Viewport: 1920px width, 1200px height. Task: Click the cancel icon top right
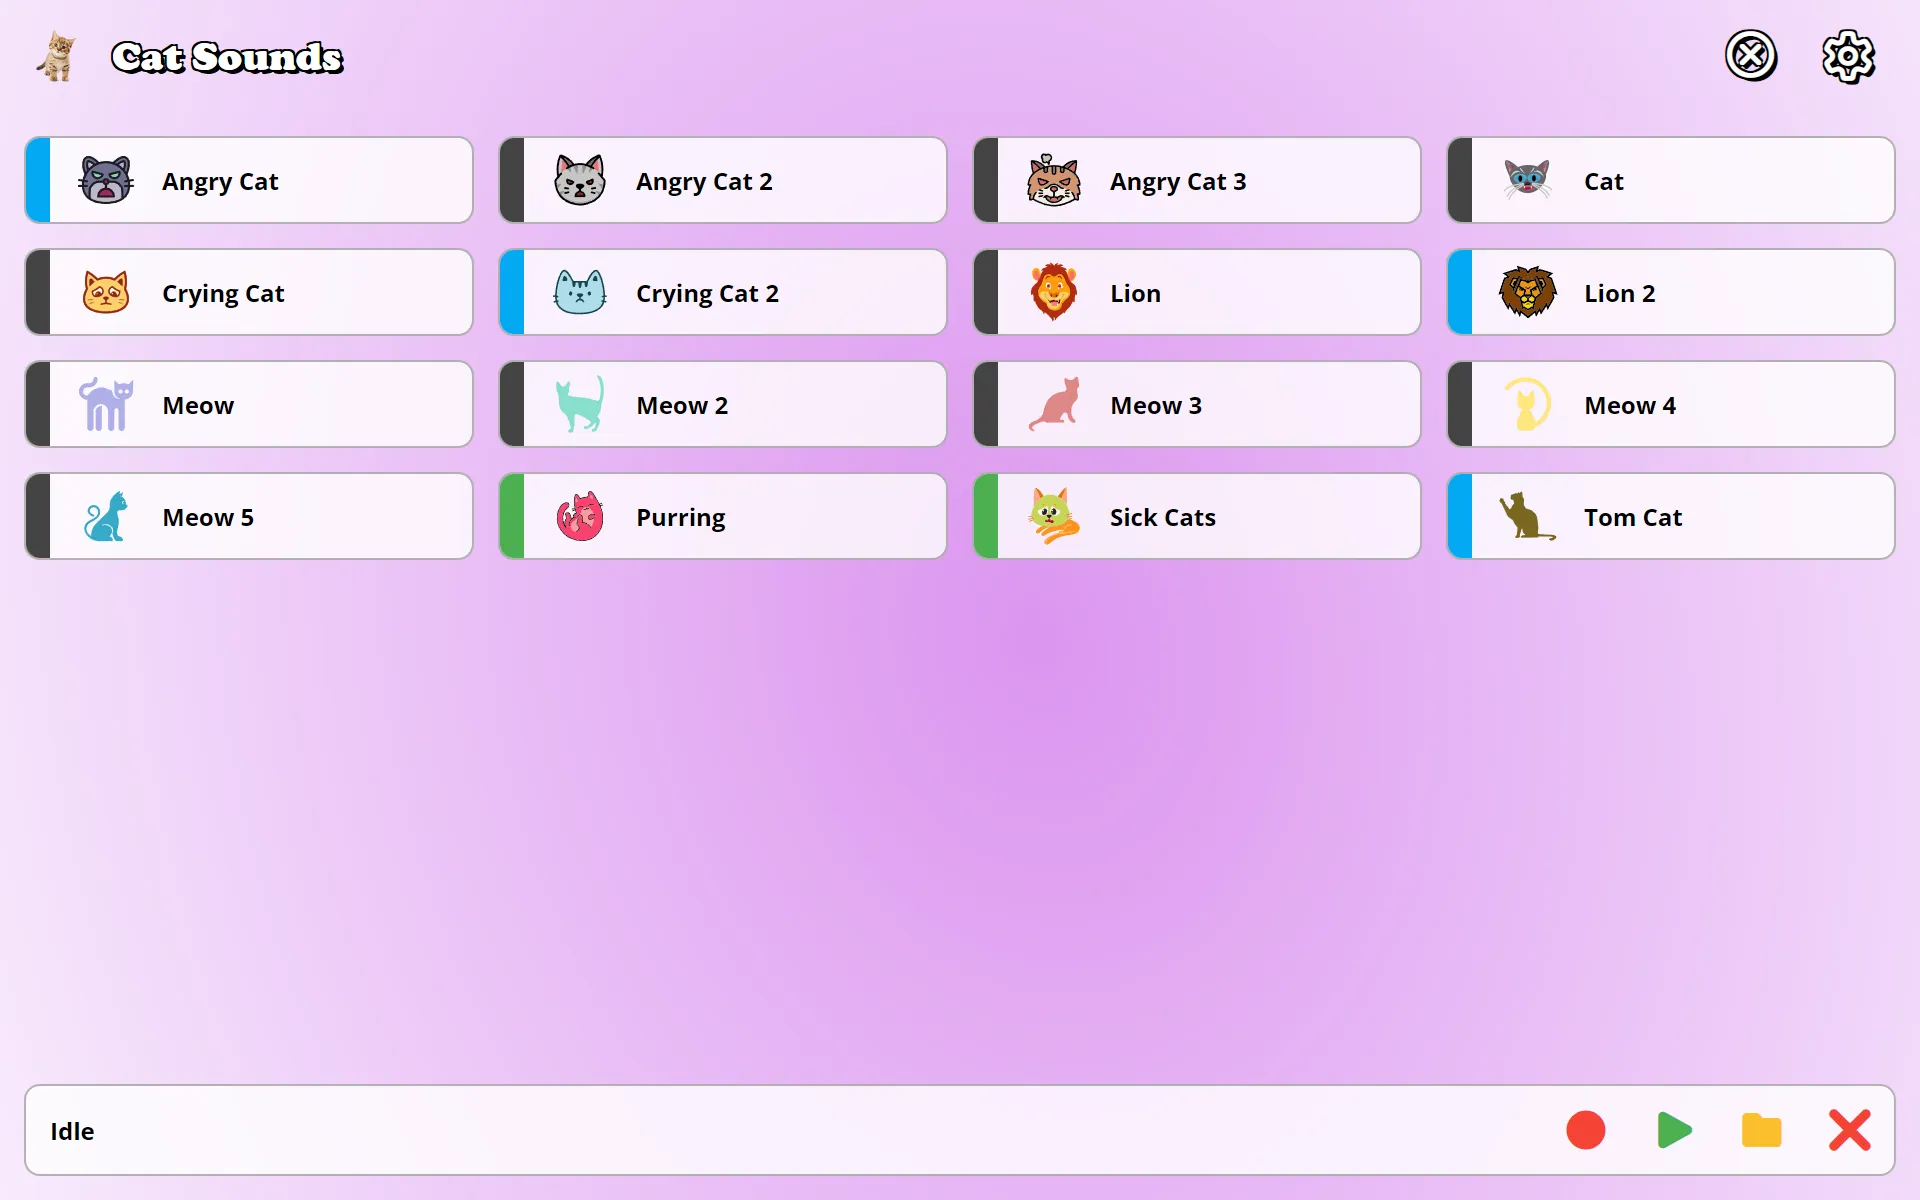pyautogui.click(x=1747, y=57)
